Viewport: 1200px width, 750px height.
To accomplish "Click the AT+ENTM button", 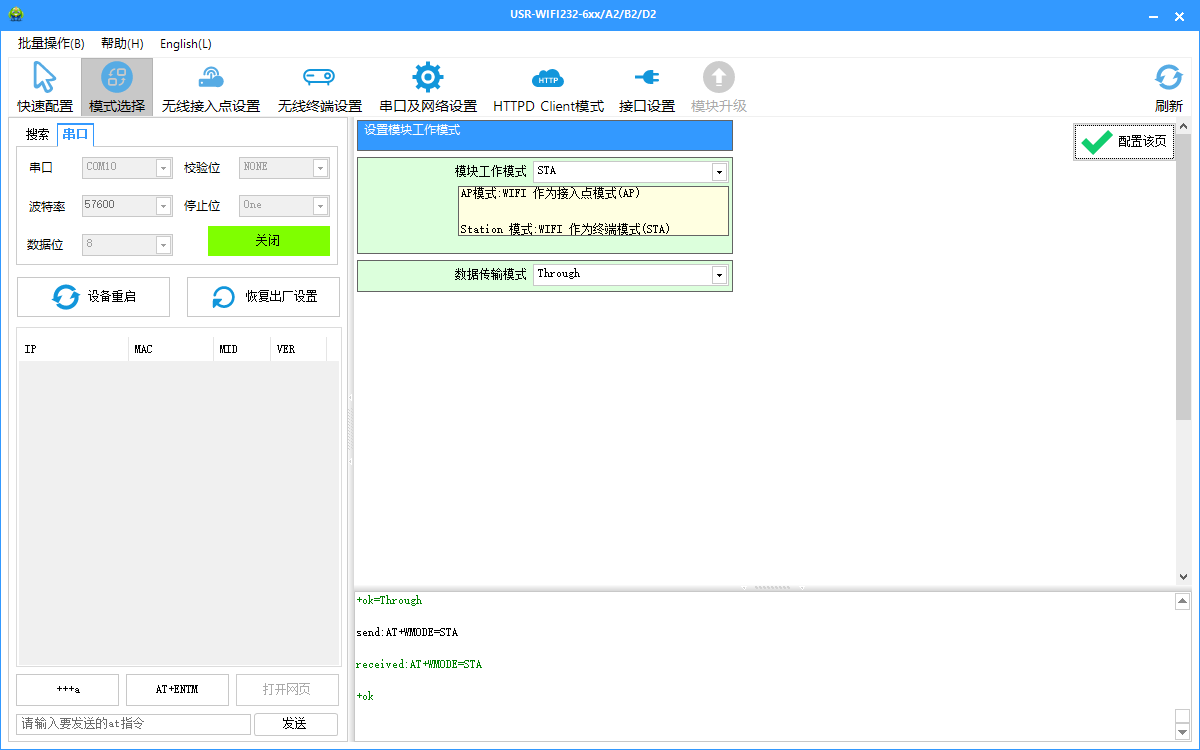I will coord(177,690).
